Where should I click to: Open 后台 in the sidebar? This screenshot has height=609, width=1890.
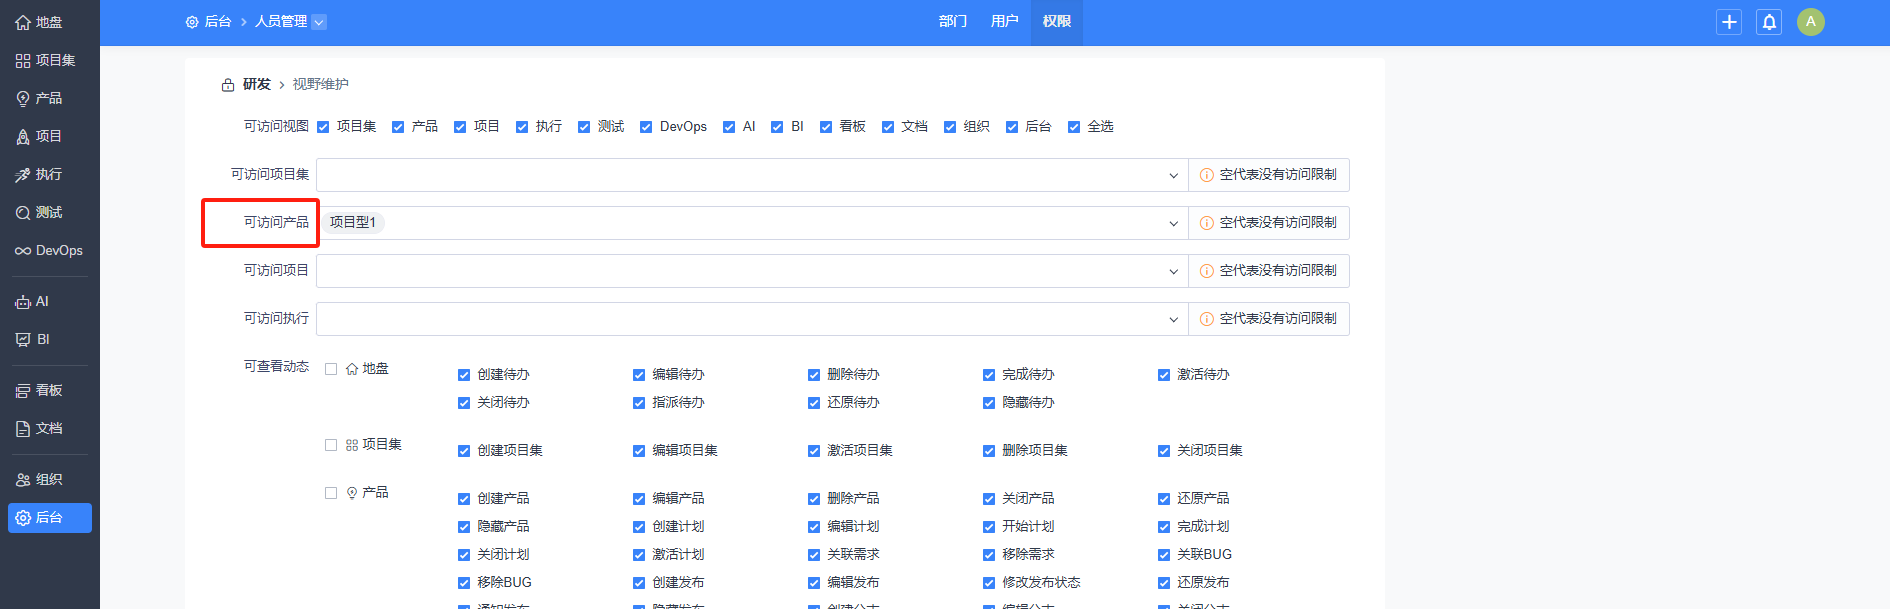pos(49,517)
